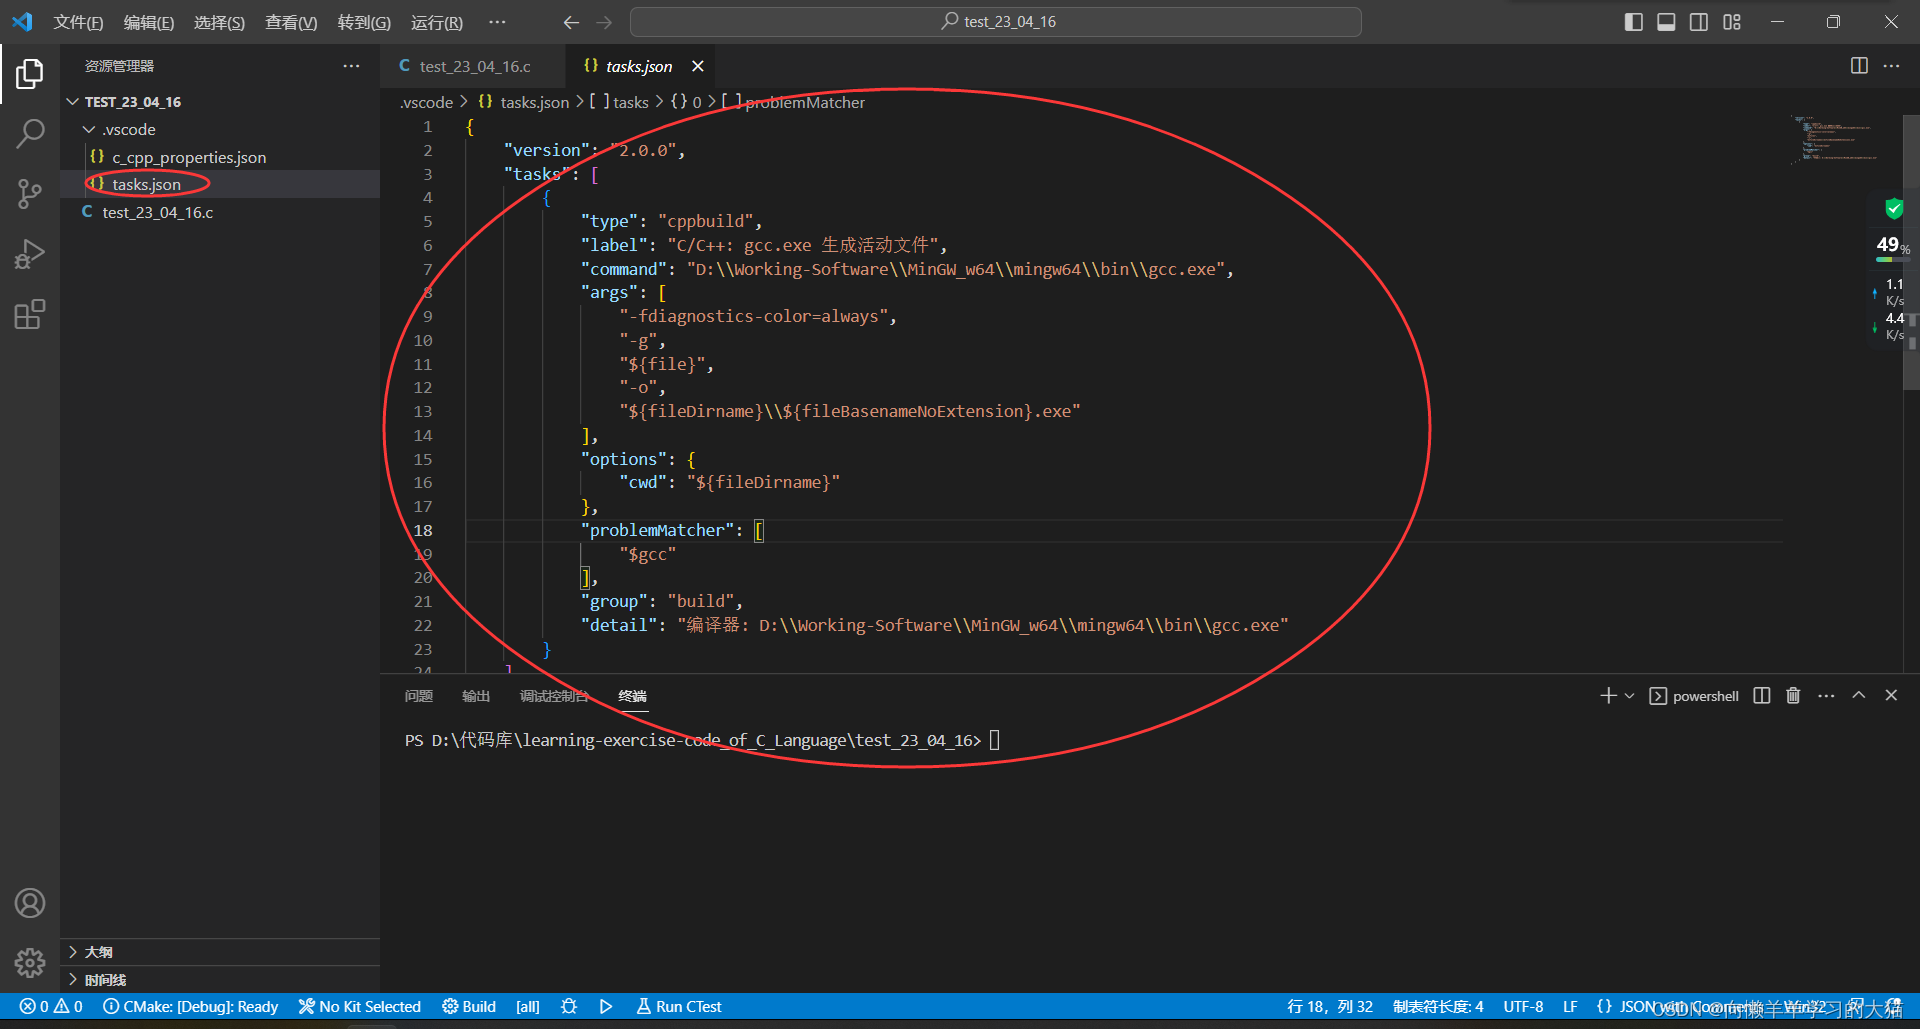The width and height of the screenshot is (1920, 1029).
Task: Kill the terminal with trash icon
Action: click(1793, 696)
